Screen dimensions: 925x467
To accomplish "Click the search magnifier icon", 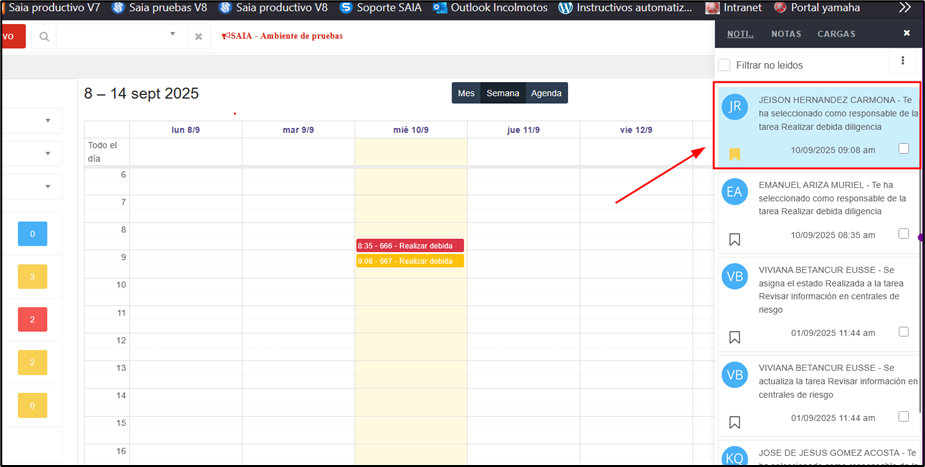I will pyautogui.click(x=44, y=36).
